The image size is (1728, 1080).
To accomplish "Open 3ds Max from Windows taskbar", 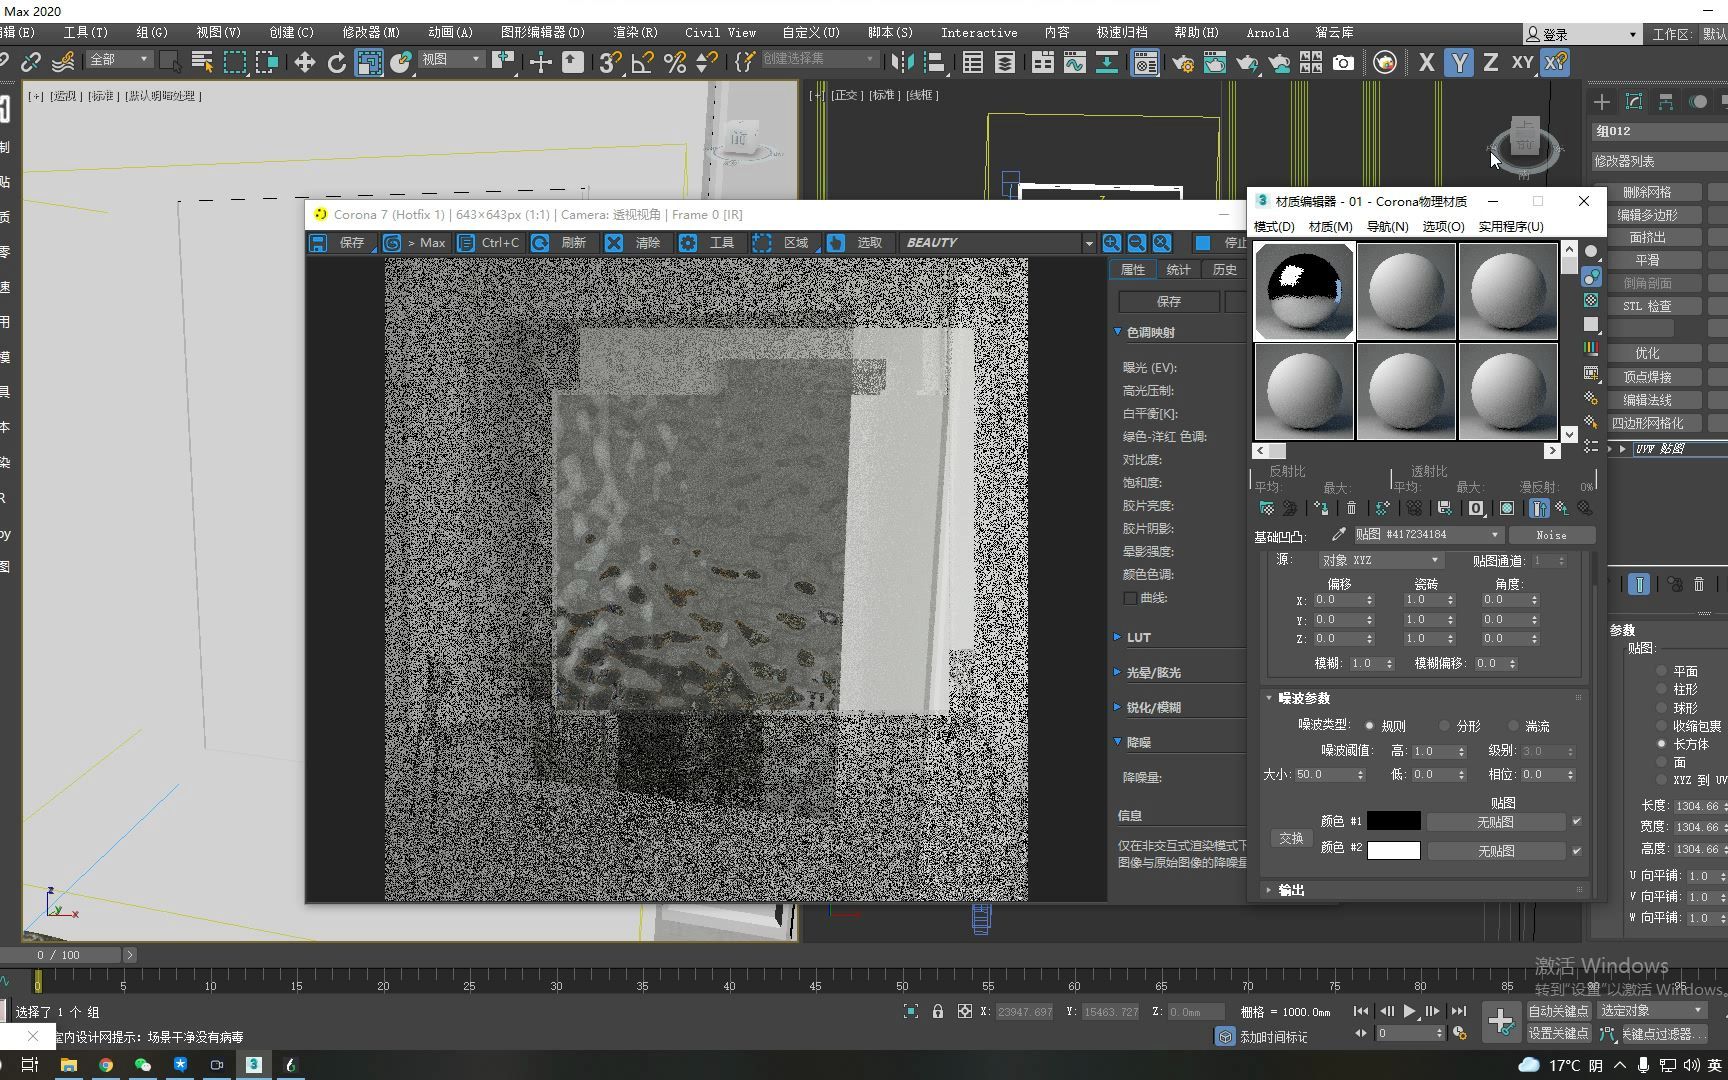I will click(254, 1065).
